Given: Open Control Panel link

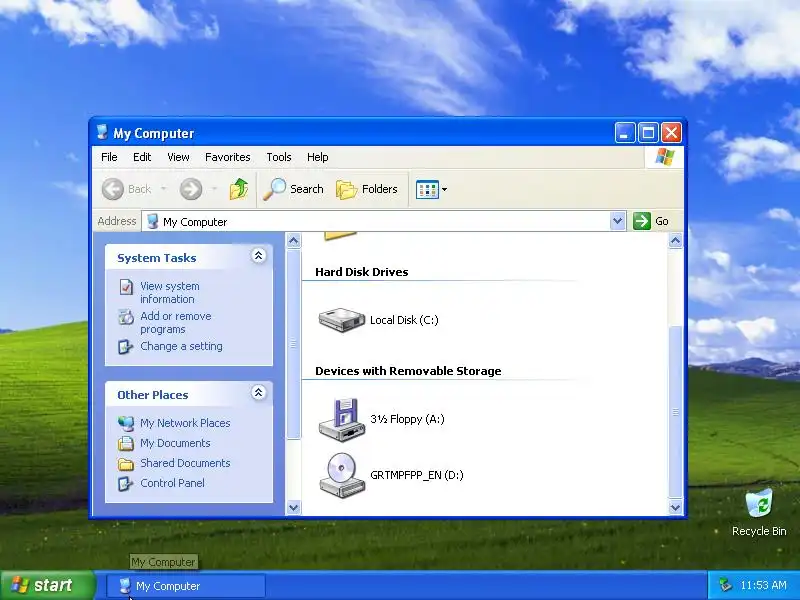Looking at the screenshot, I should point(172,483).
